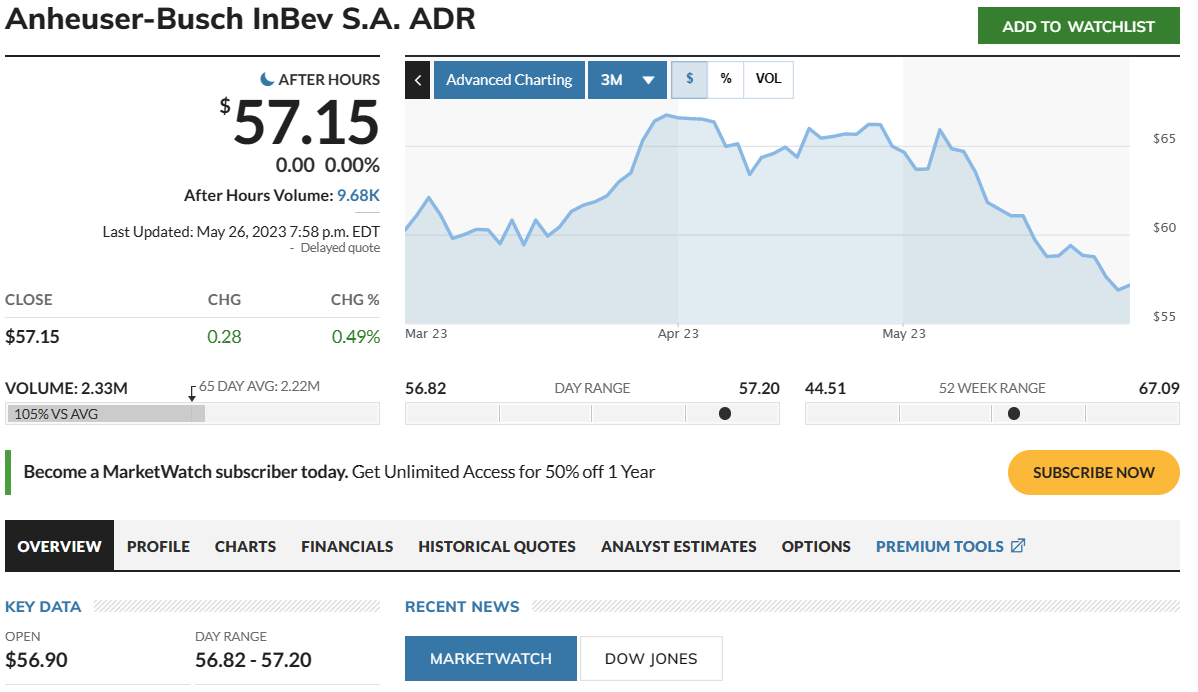
Task: Click the Subscribe Now button
Action: pyautogui.click(x=1094, y=473)
